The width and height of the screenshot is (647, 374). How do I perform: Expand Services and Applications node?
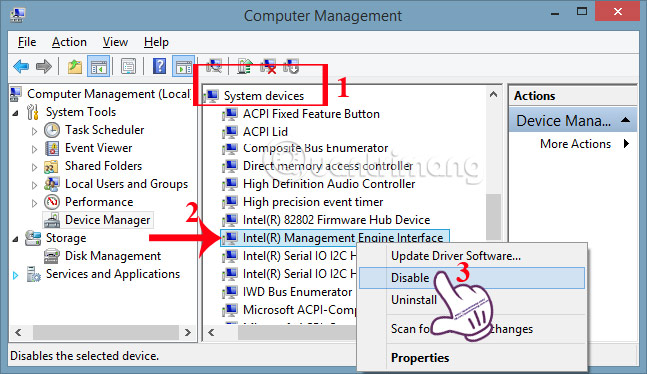tap(15, 275)
